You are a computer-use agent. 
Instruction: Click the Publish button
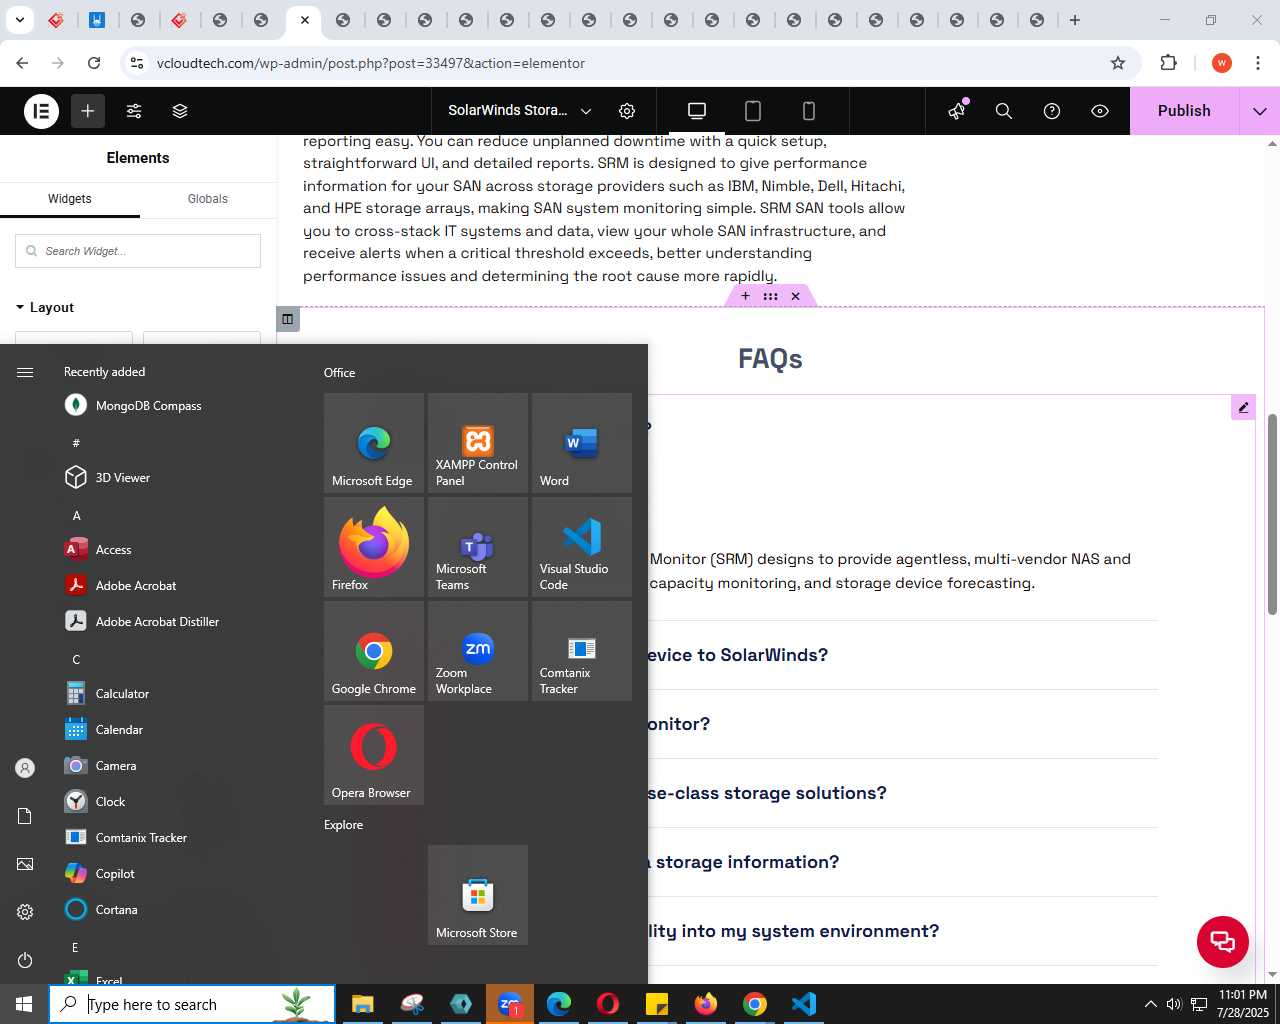point(1184,111)
